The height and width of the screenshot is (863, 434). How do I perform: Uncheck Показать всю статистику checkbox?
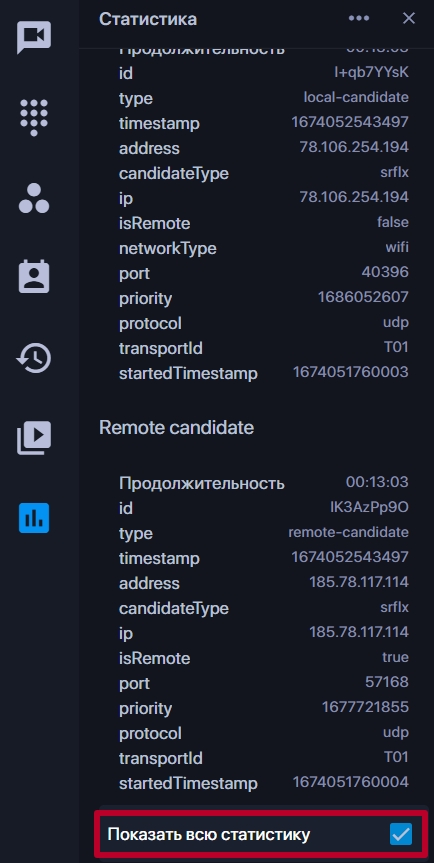[401, 834]
